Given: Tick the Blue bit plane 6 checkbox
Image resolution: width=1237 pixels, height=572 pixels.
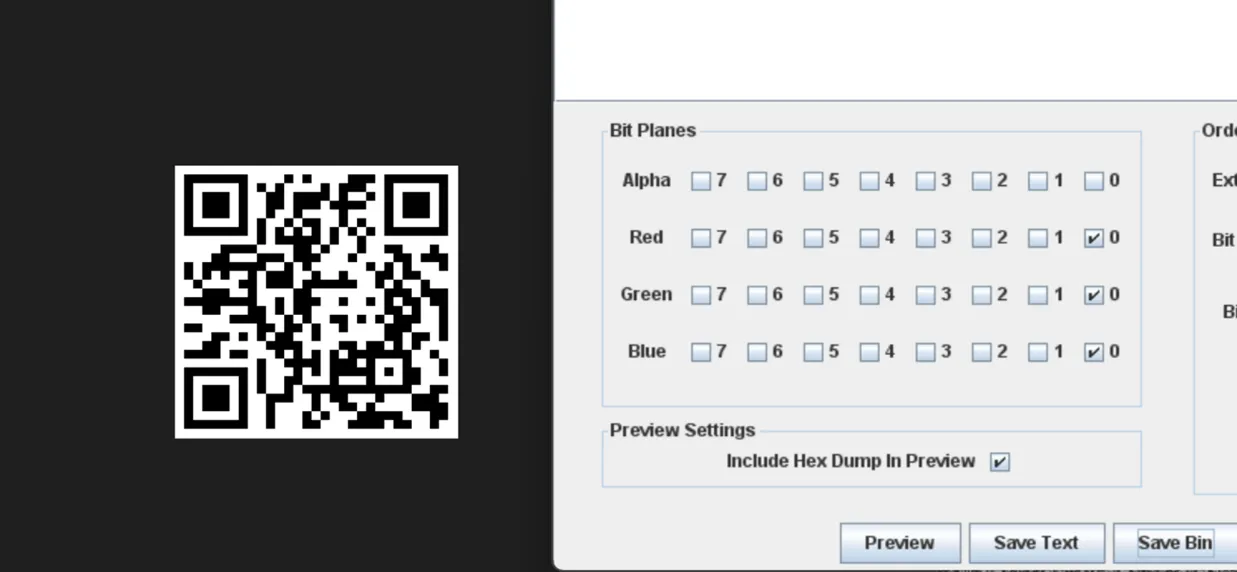Looking at the screenshot, I should 757,352.
